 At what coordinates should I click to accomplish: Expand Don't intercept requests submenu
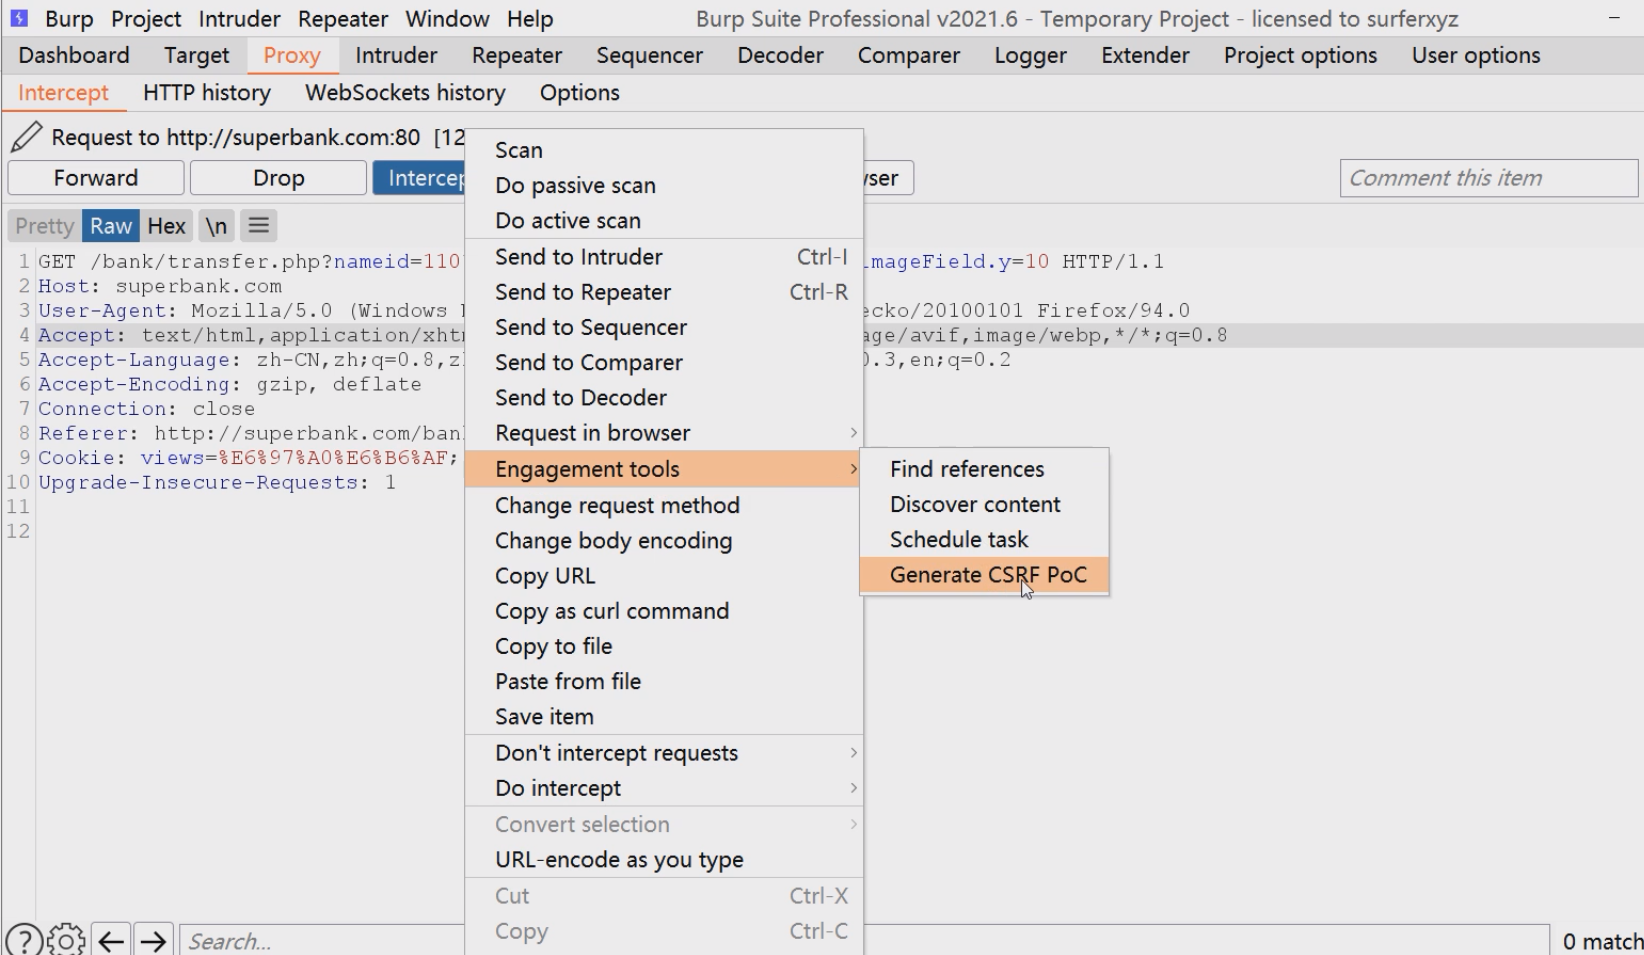pyautogui.click(x=664, y=753)
